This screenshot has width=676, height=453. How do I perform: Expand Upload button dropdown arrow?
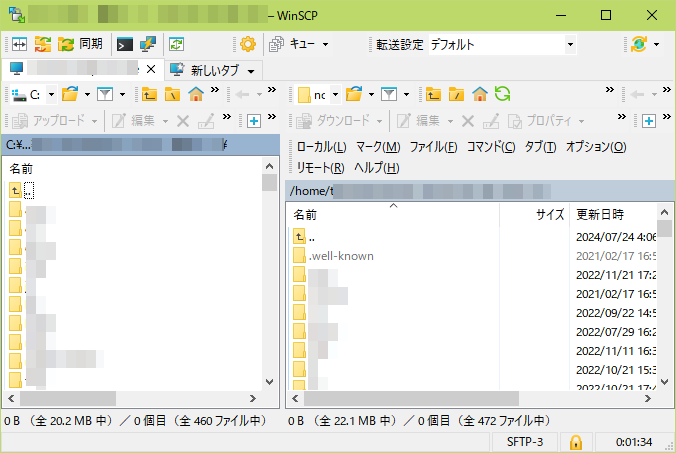tap(94, 122)
